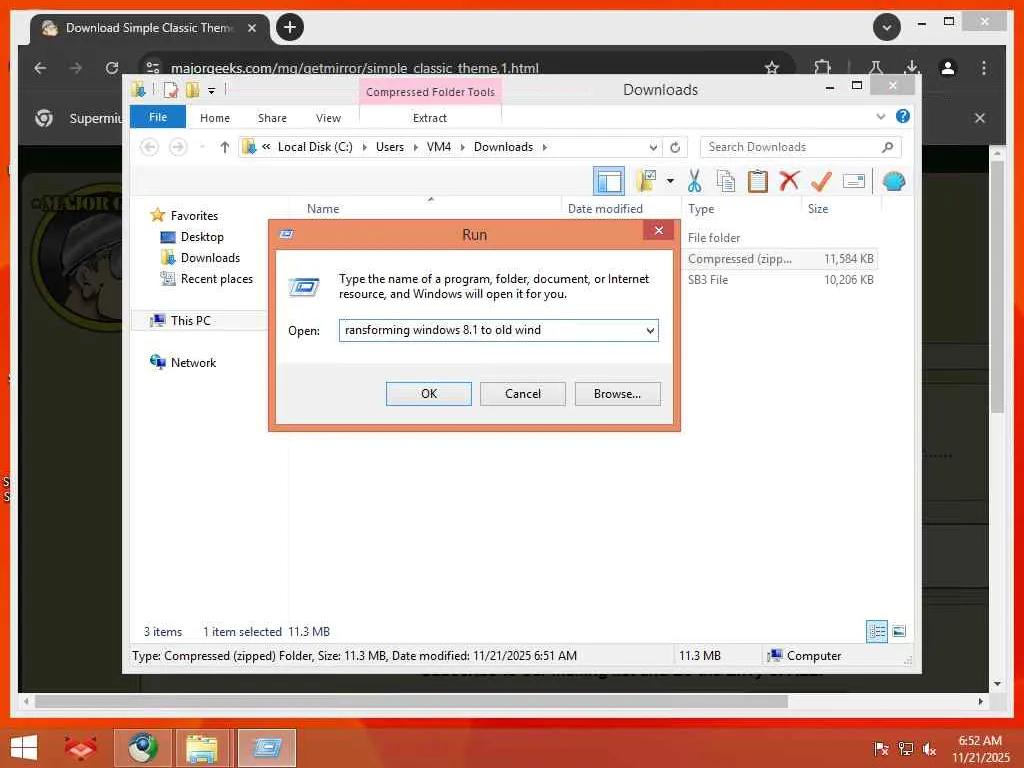Switch to Large icons view in status bar
The image size is (1024, 768).
coord(899,631)
